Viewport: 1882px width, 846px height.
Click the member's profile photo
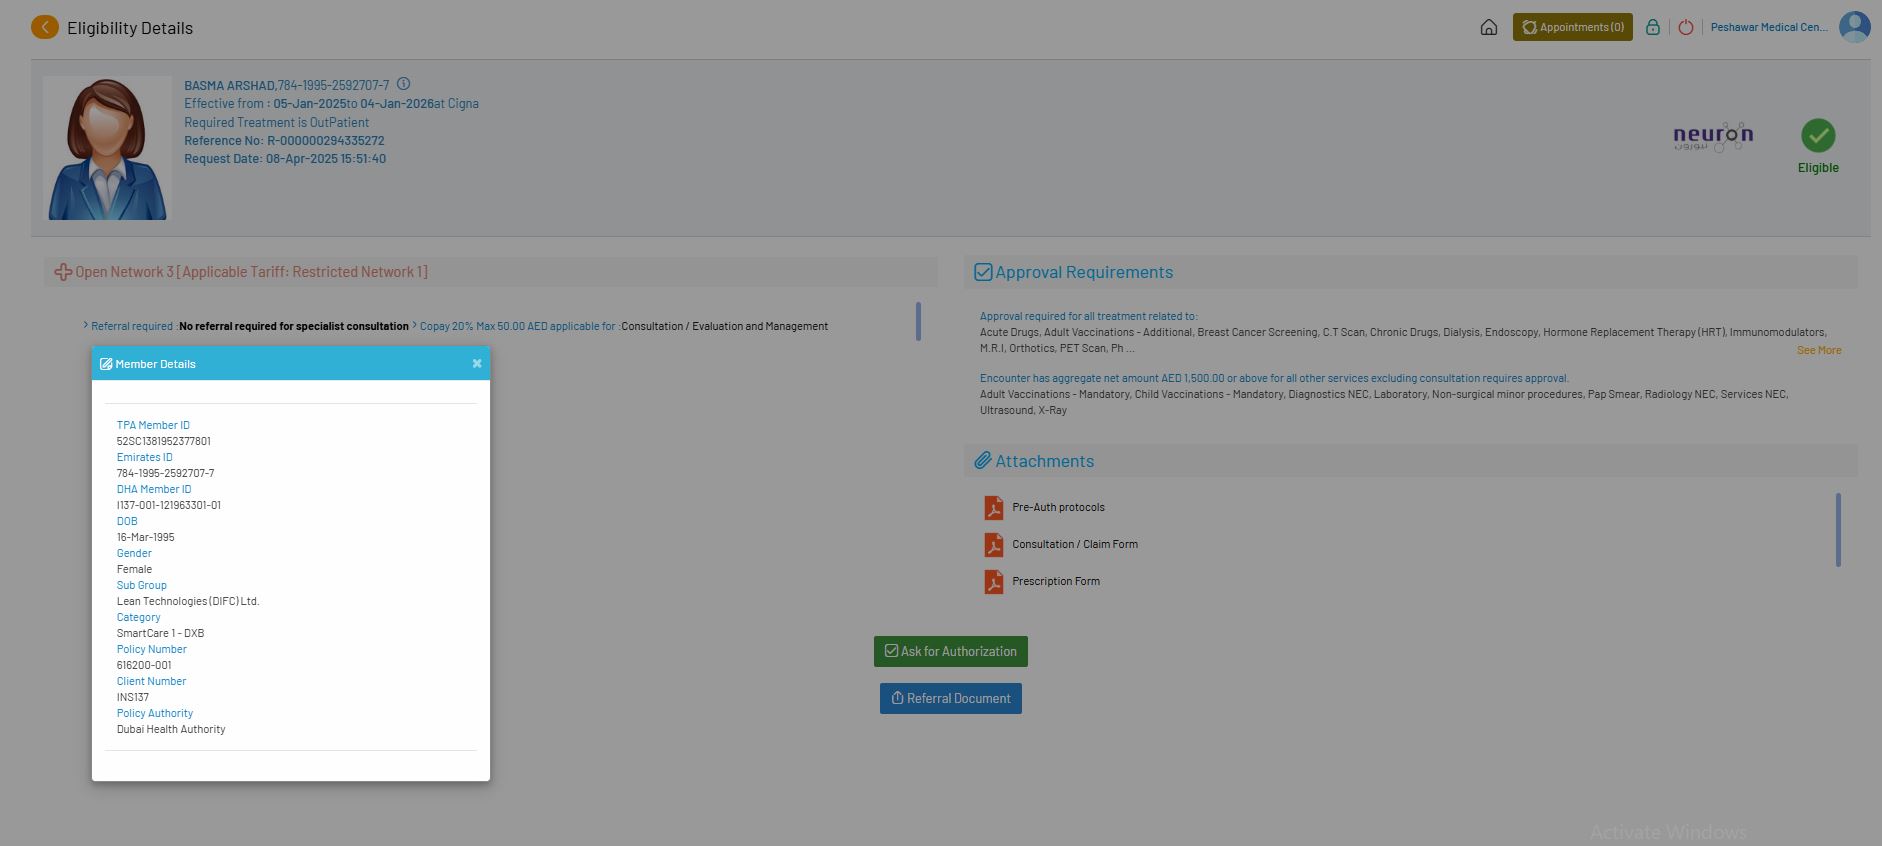[107, 148]
